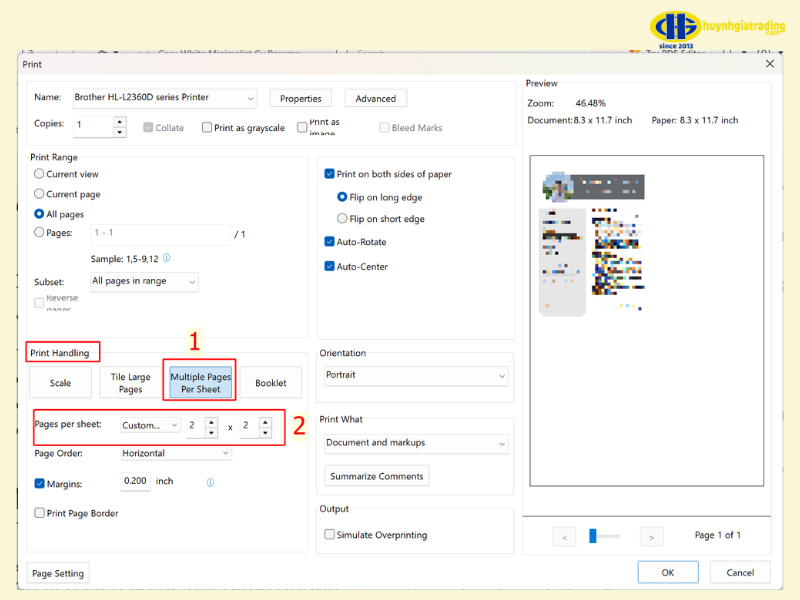Click the Properties button

300,98
